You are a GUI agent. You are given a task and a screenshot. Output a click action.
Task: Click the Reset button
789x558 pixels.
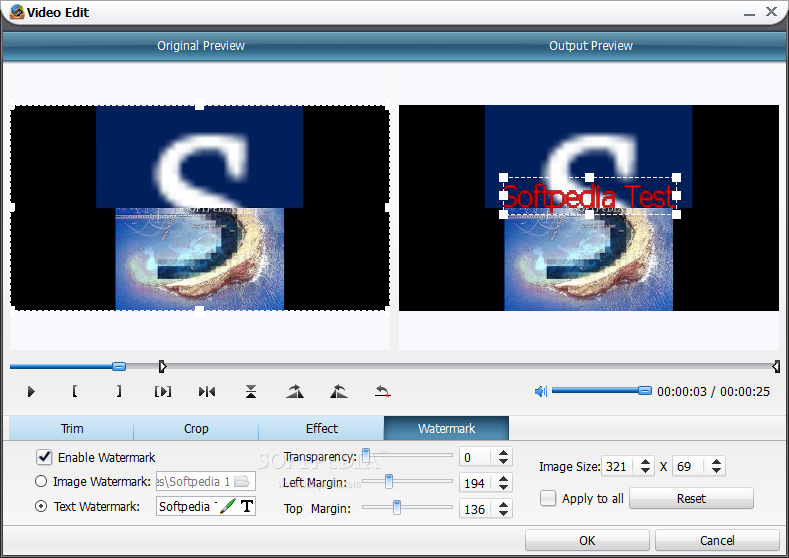point(691,498)
